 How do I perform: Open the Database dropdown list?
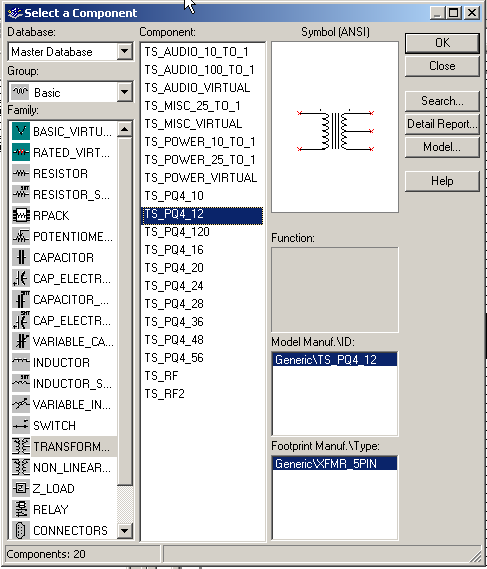pyautogui.click(x=124, y=52)
